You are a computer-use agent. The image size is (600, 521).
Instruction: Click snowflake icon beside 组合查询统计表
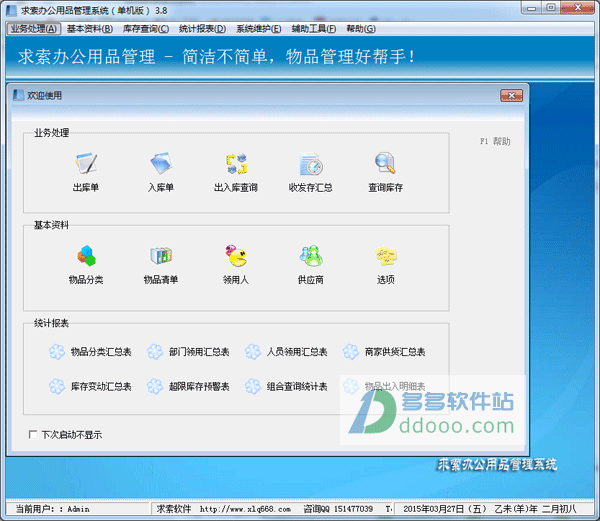point(253,386)
